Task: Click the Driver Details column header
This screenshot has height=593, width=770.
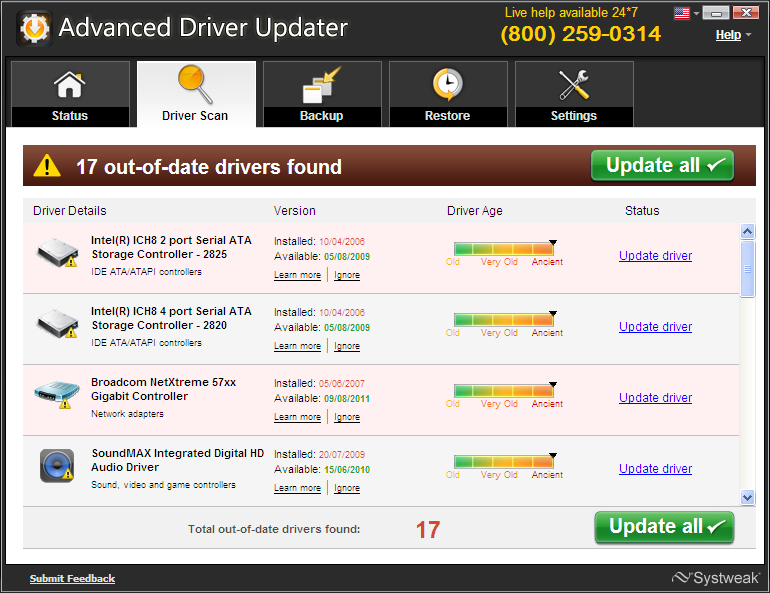Action: pyautogui.click(x=70, y=211)
